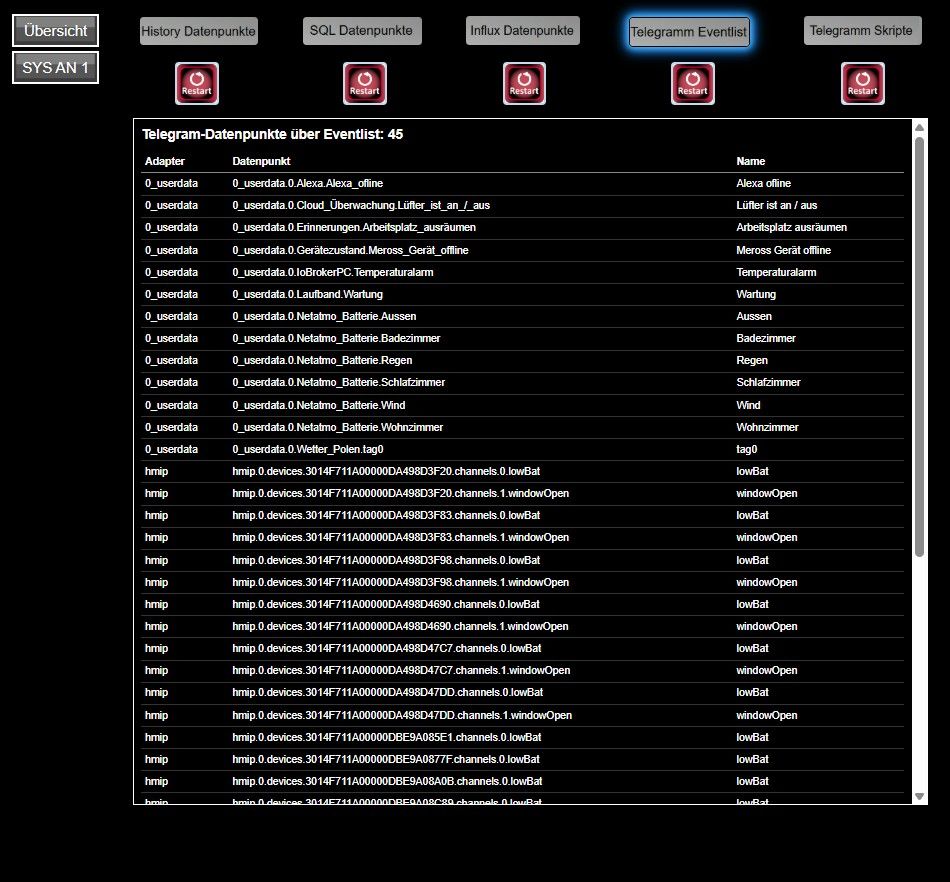
Task: Click the name Alexa ofline
Action: pos(763,184)
